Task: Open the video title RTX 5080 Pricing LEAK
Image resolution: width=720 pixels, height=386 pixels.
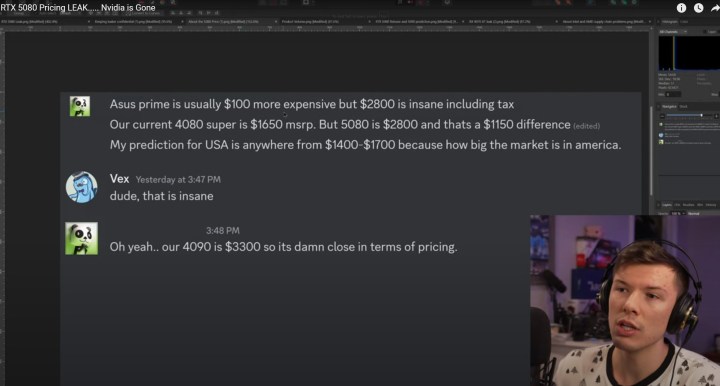Action: coord(78,7)
